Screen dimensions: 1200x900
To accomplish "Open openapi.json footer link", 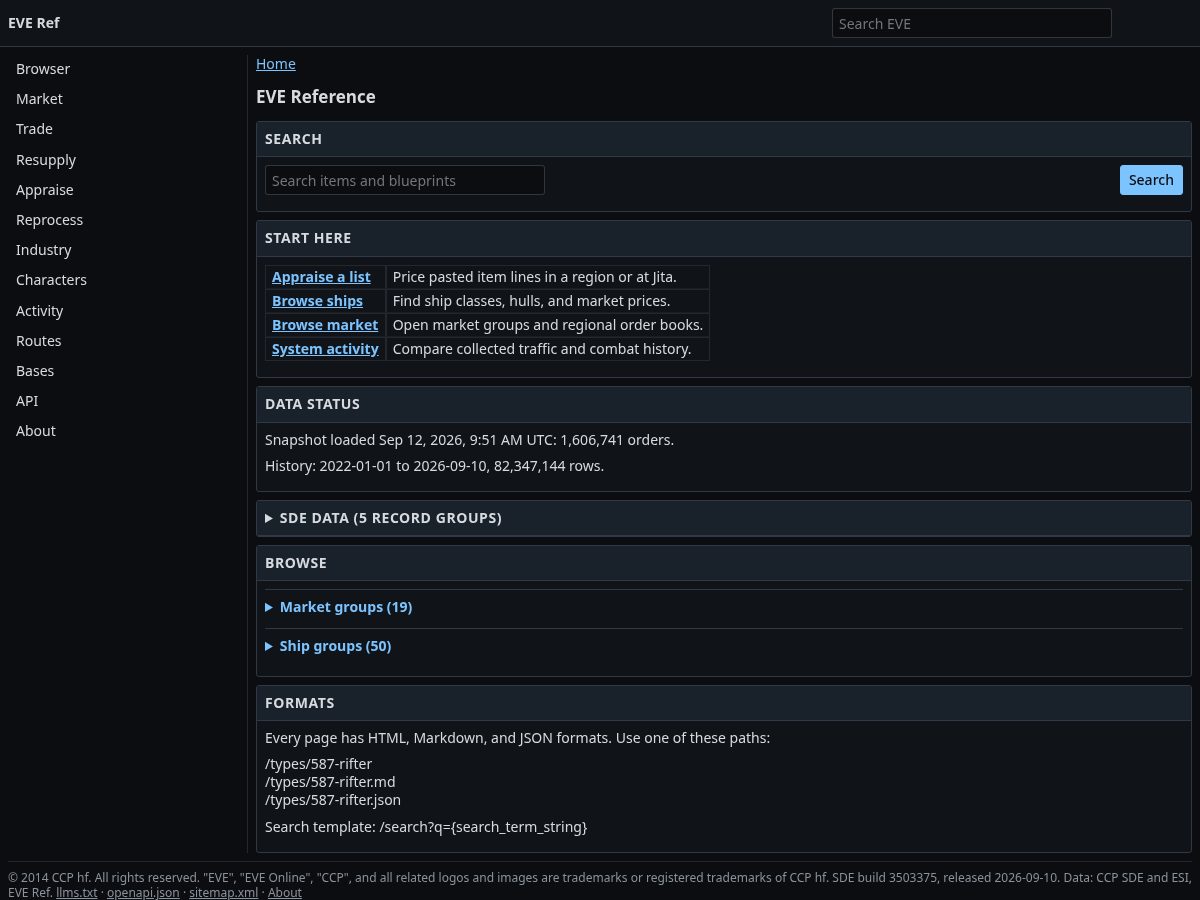I will pos(143,892).
